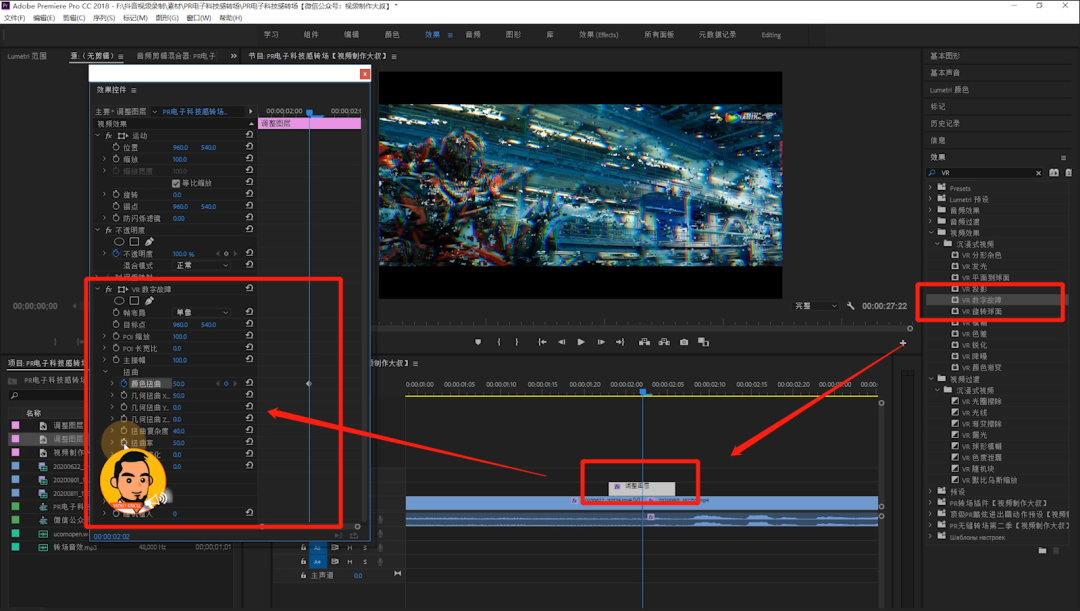The height and width of the screenshot is (611, 1080).
Task: Reset the 旋转 rotation parameter
Action: point(249,194)
